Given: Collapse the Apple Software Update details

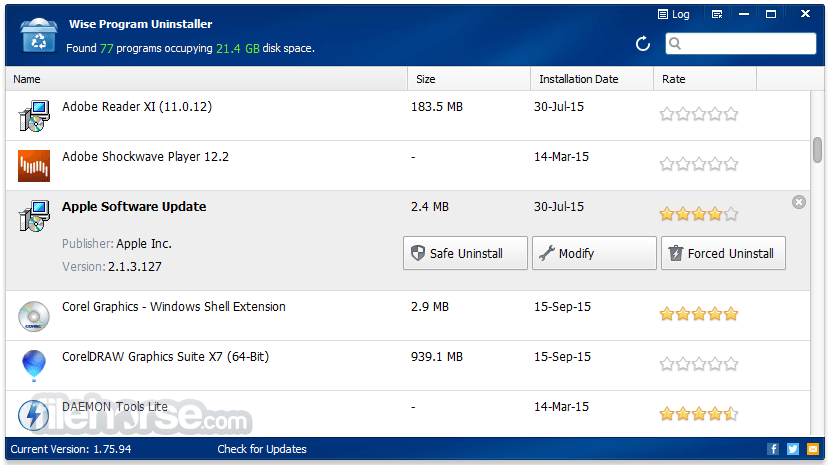Looking at the screenshot, I should (799, 202).
